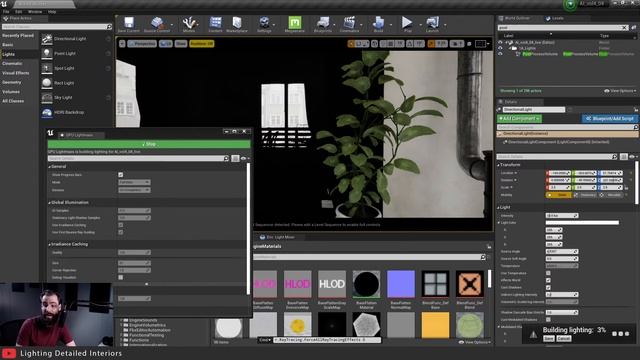Click the green Stop button in GPU Lightmass
640x360 pixels.
[149, 144]
